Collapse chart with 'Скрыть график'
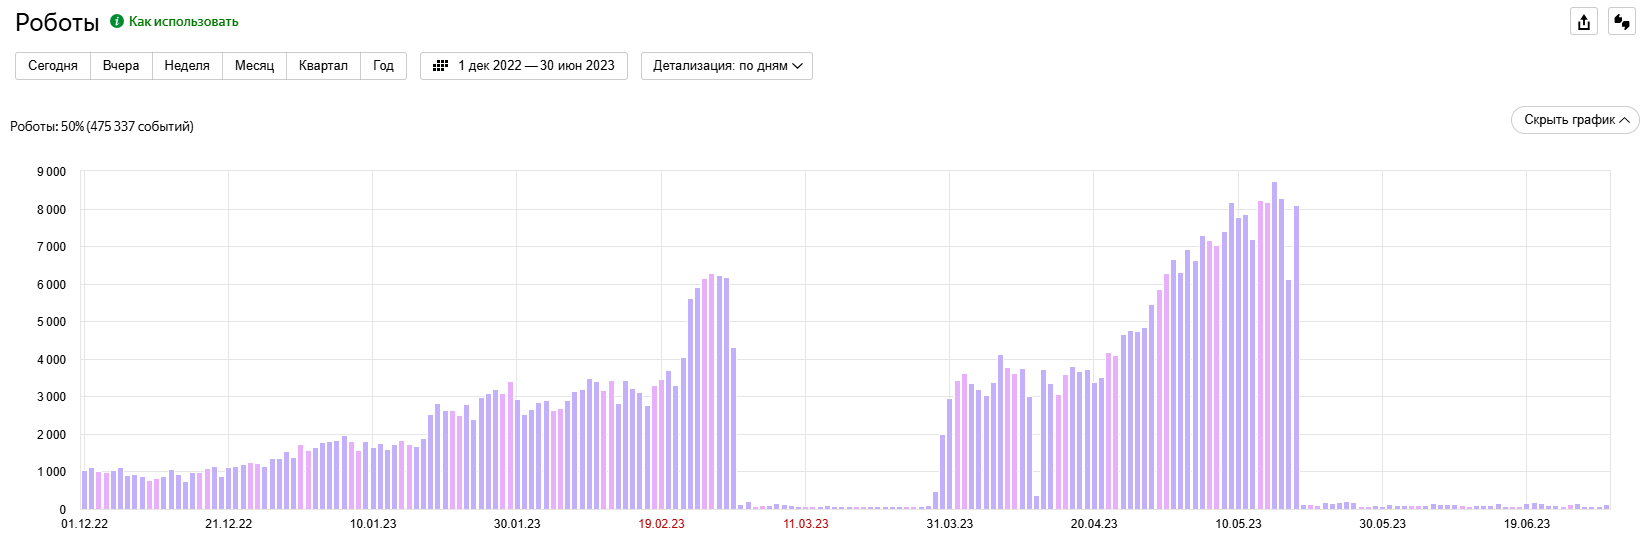 1575,120
